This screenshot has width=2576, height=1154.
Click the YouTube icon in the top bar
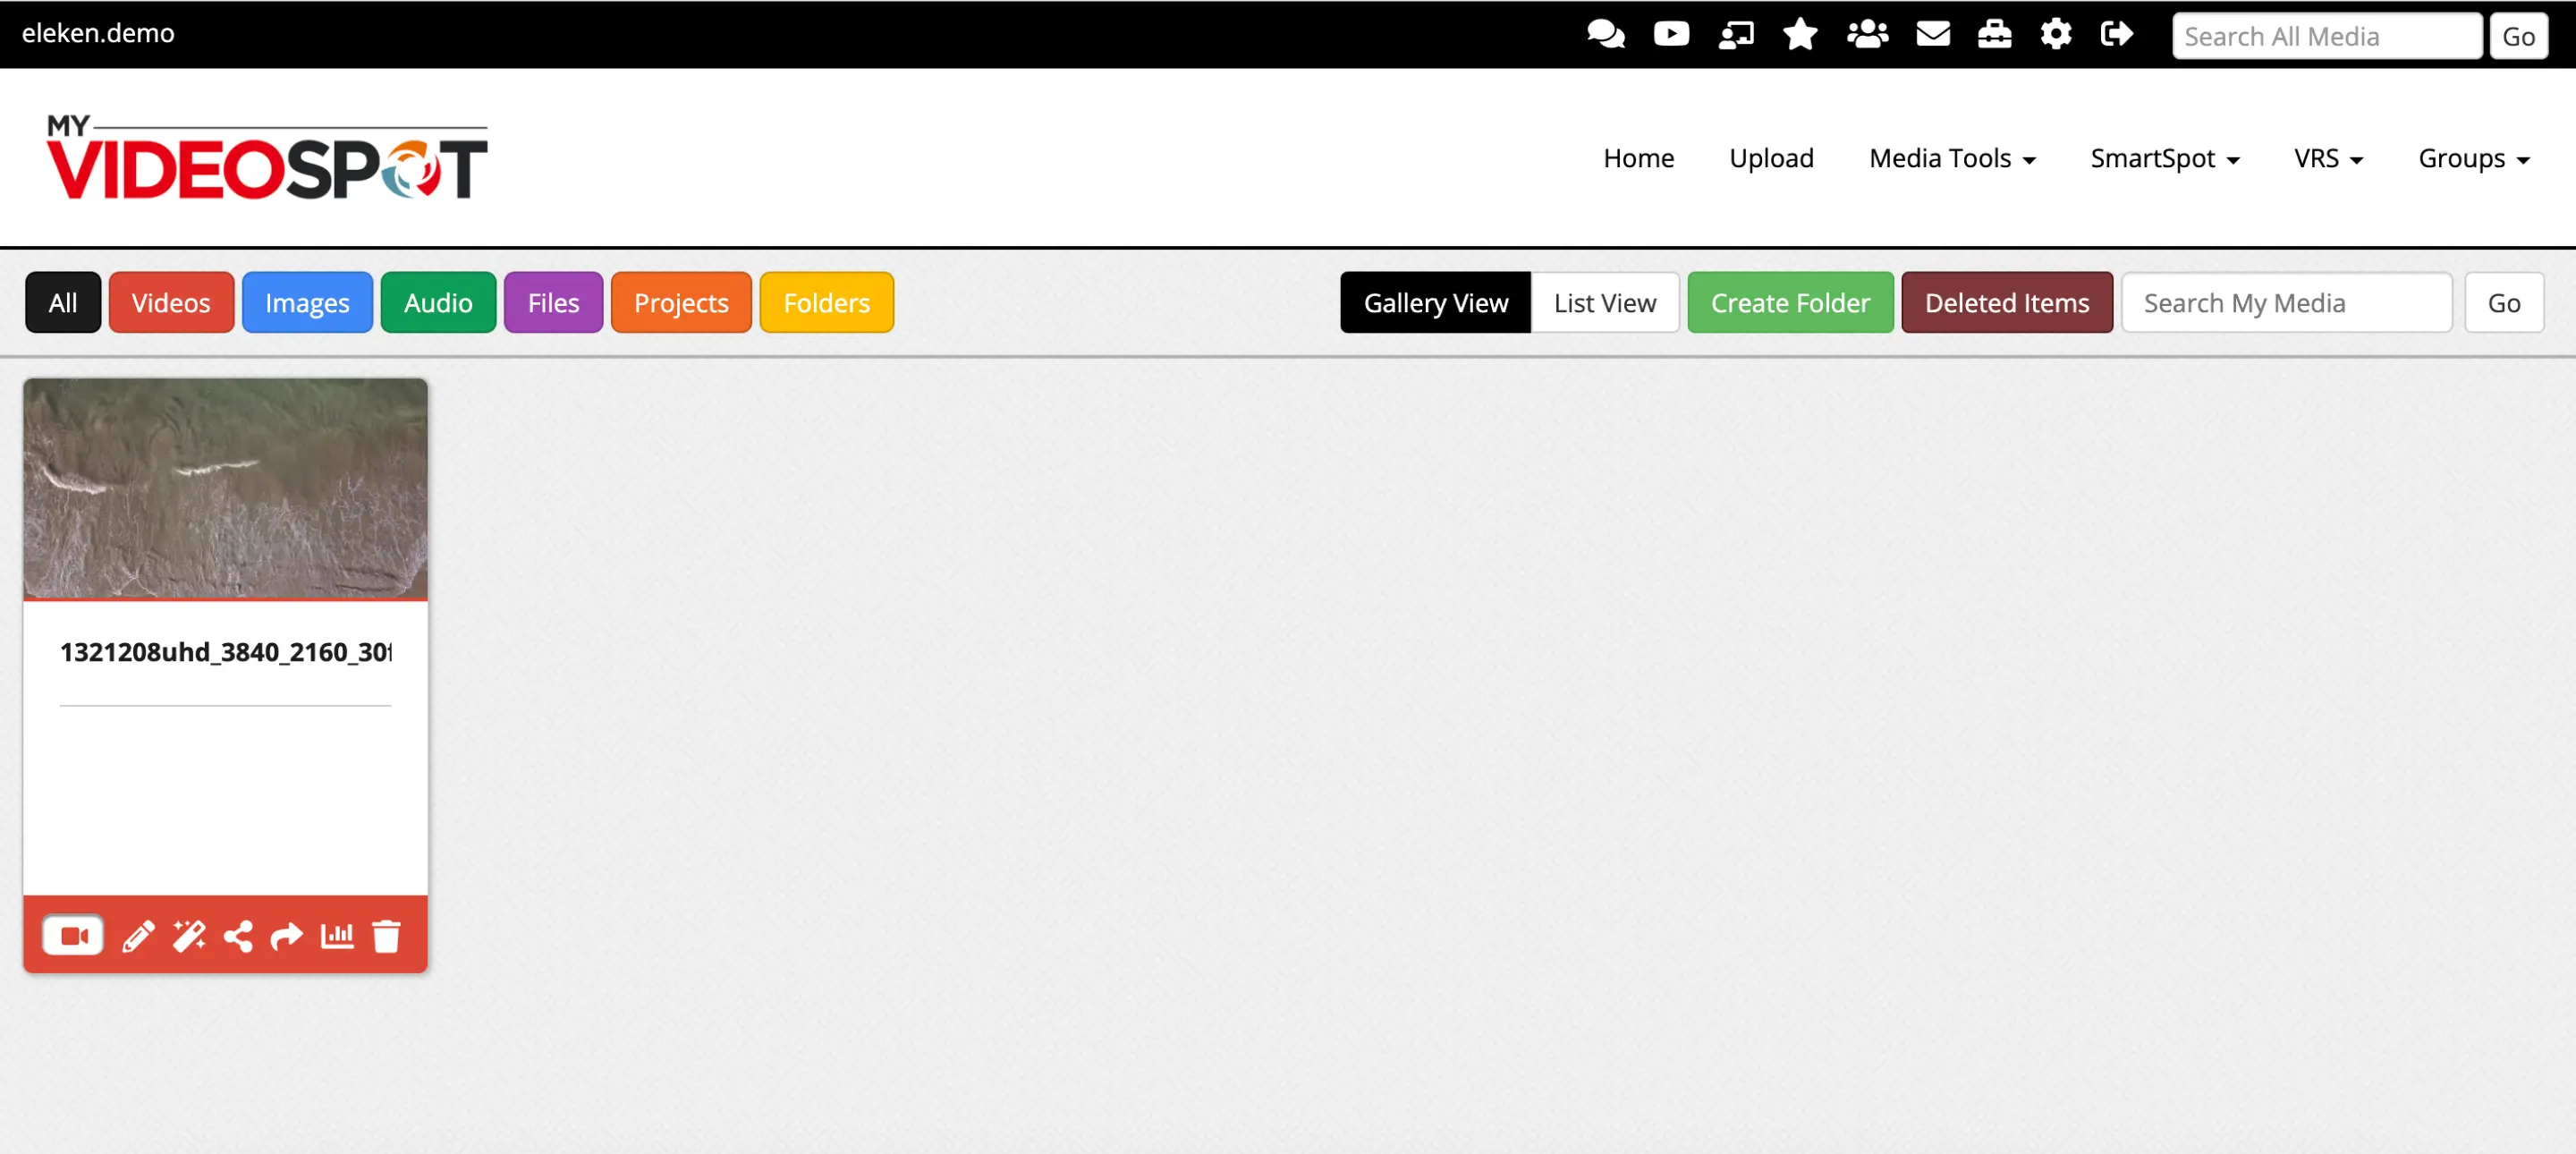click(1670, 34)
